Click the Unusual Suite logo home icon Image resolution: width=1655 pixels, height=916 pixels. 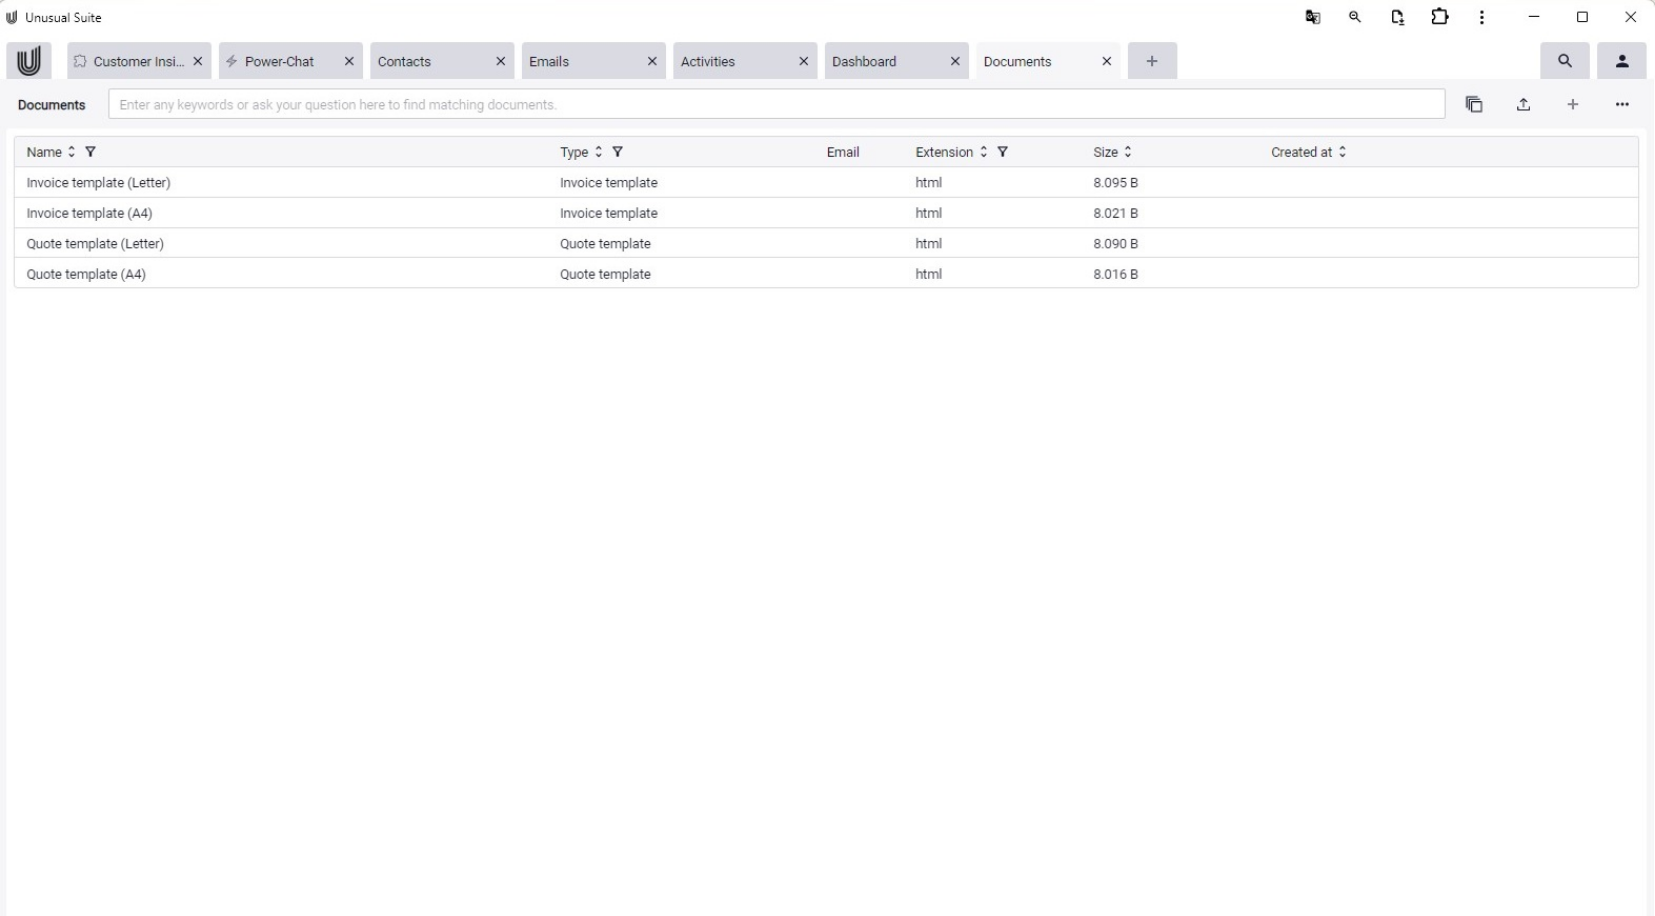click(x=29, y=61)
